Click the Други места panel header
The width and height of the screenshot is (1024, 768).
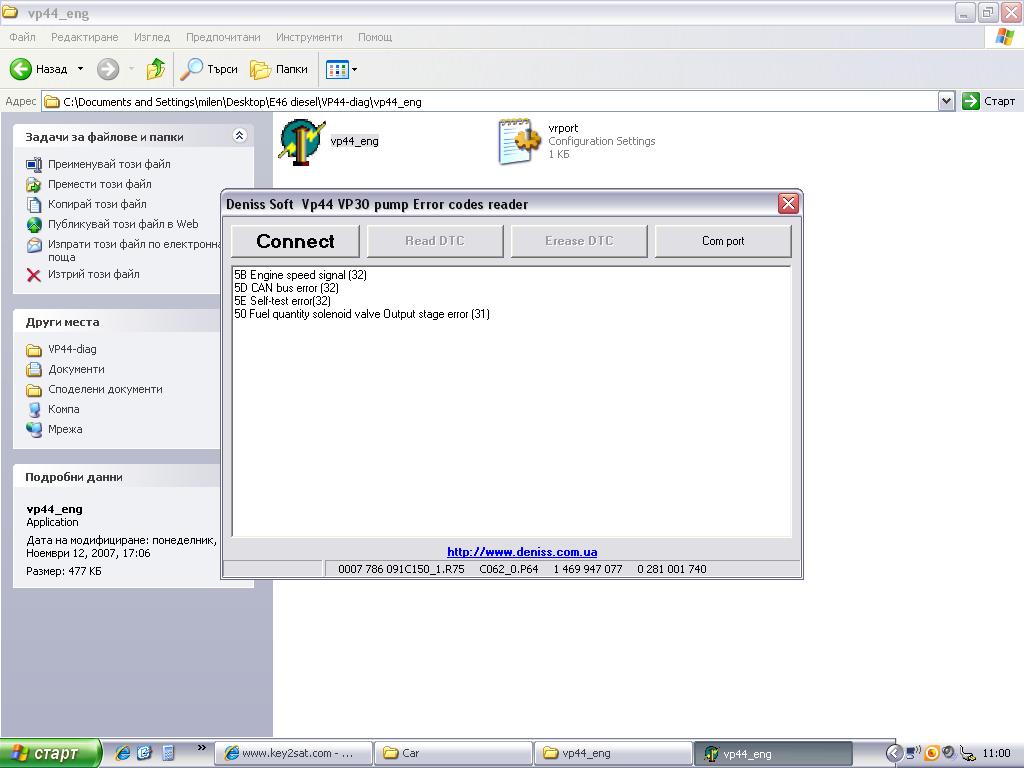click(118, 322)
